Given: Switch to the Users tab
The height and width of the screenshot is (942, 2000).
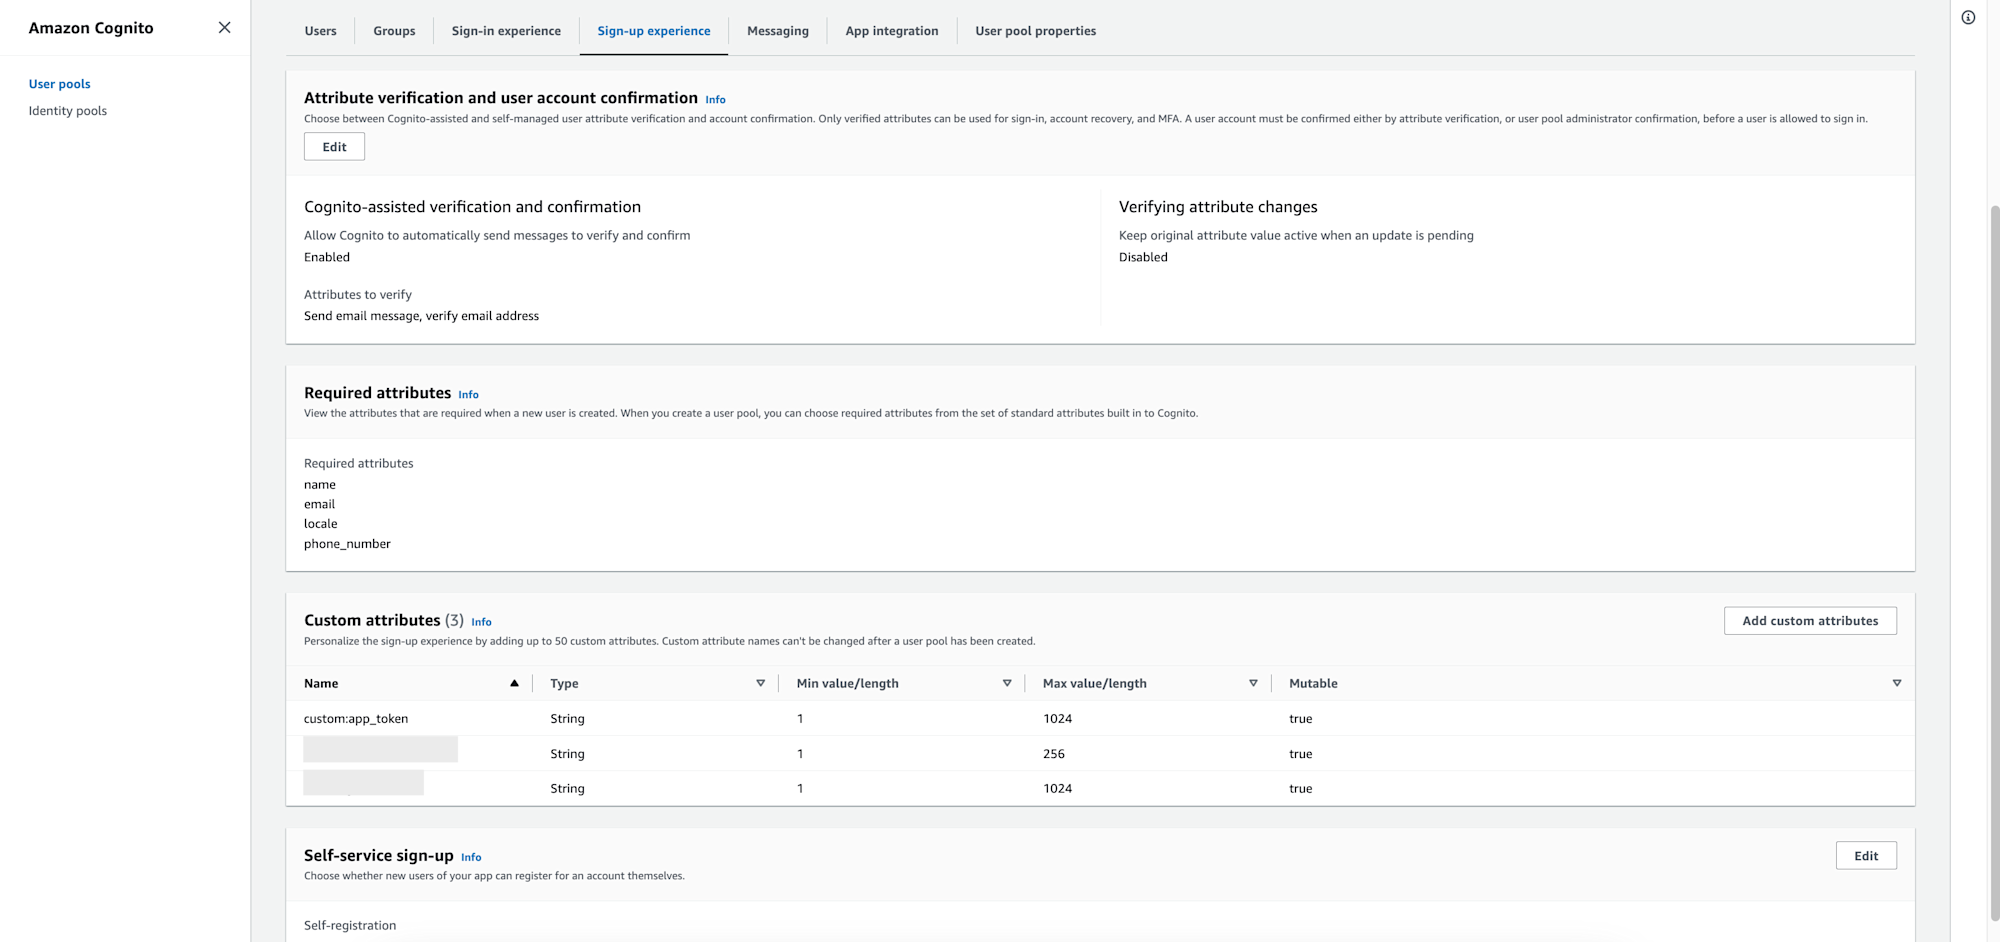Looking at the screenshot, I should coord(320,31).
